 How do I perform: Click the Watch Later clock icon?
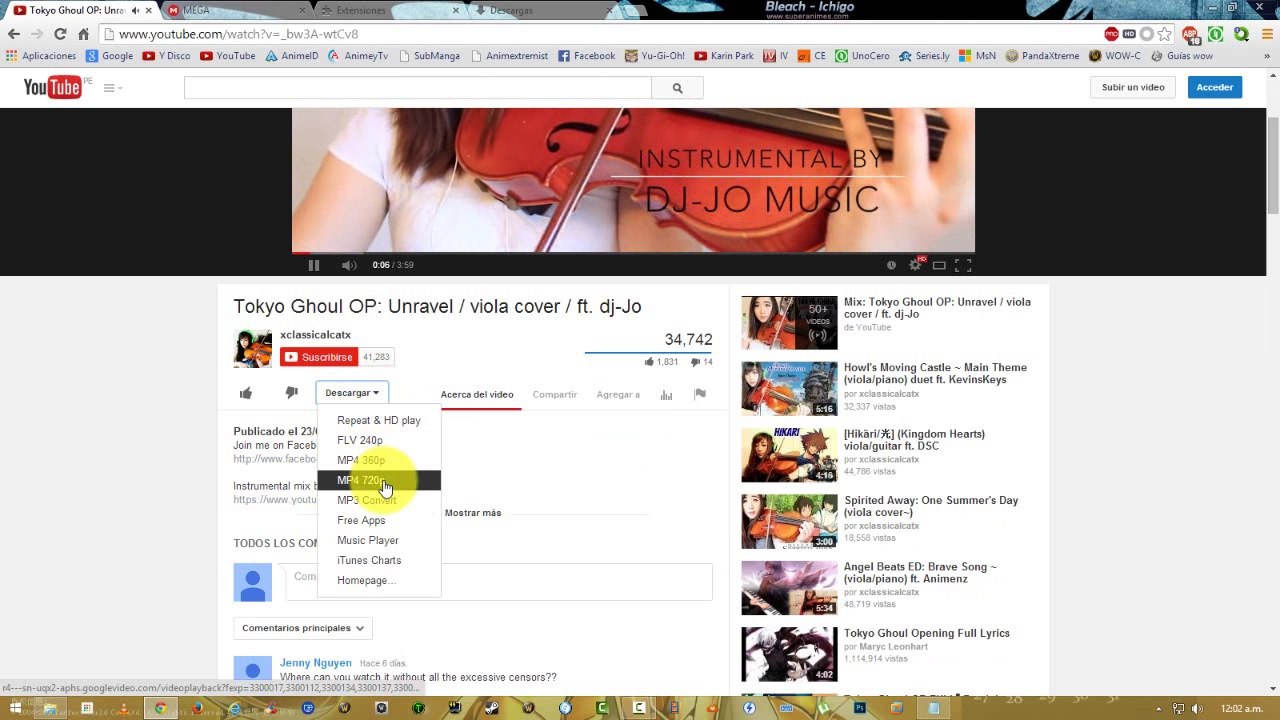(x=891, y=265)
